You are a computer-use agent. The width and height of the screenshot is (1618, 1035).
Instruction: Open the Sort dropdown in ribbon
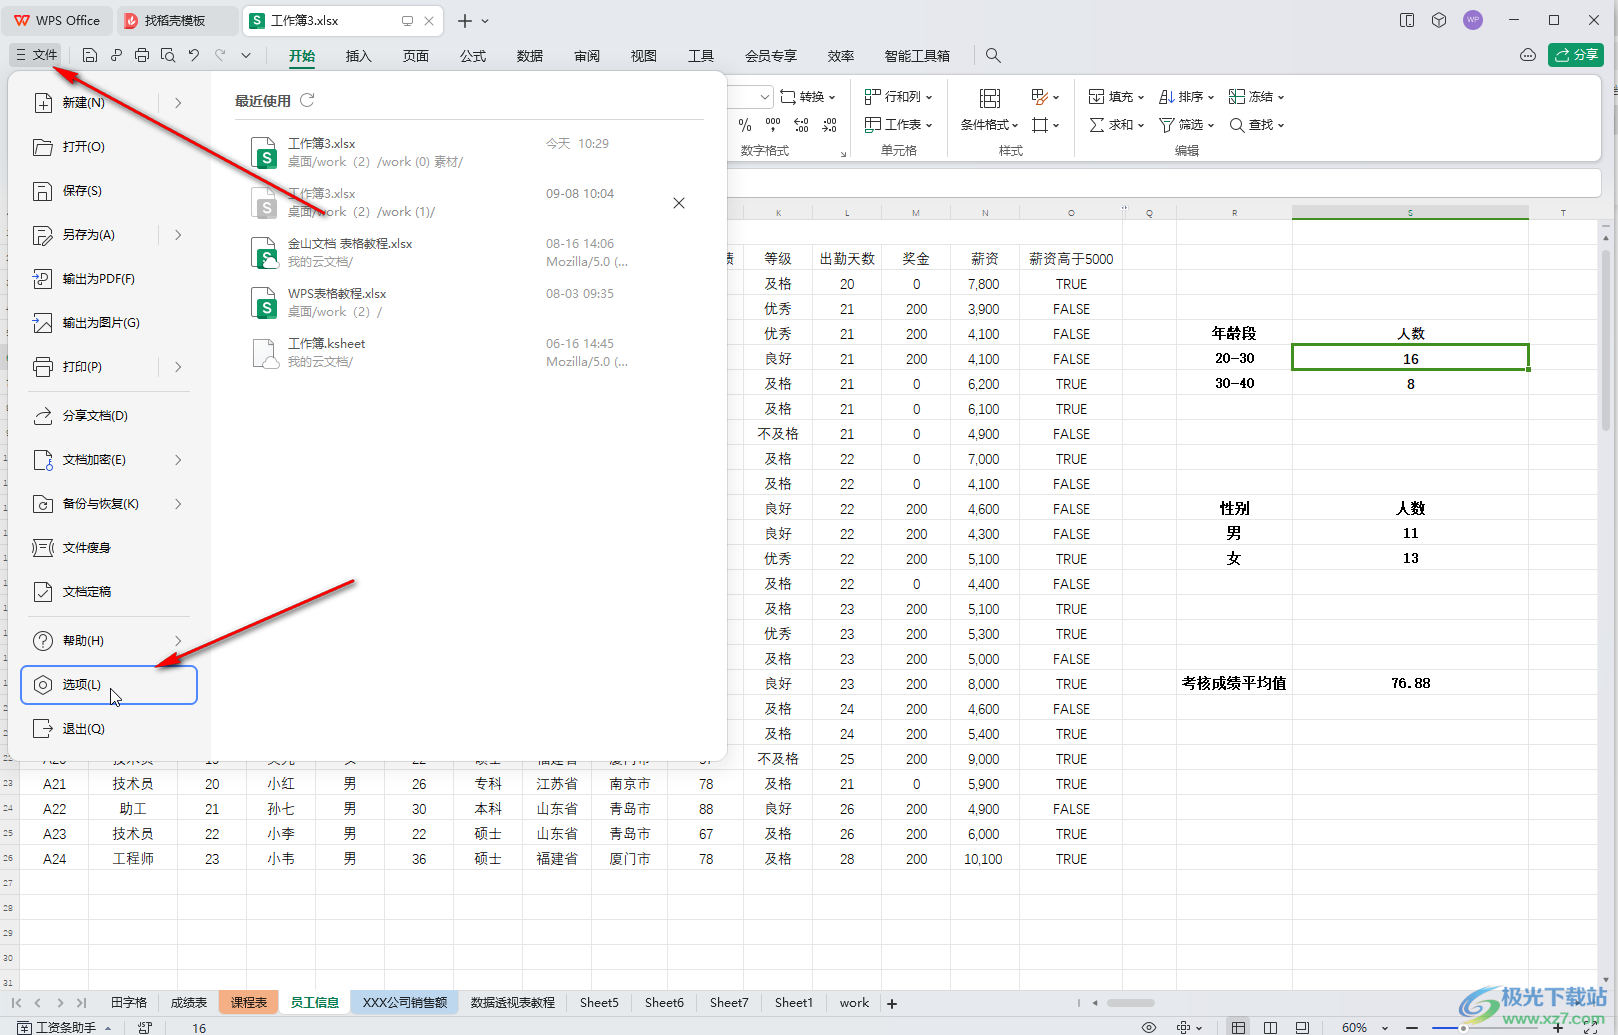click(1186, 97)
